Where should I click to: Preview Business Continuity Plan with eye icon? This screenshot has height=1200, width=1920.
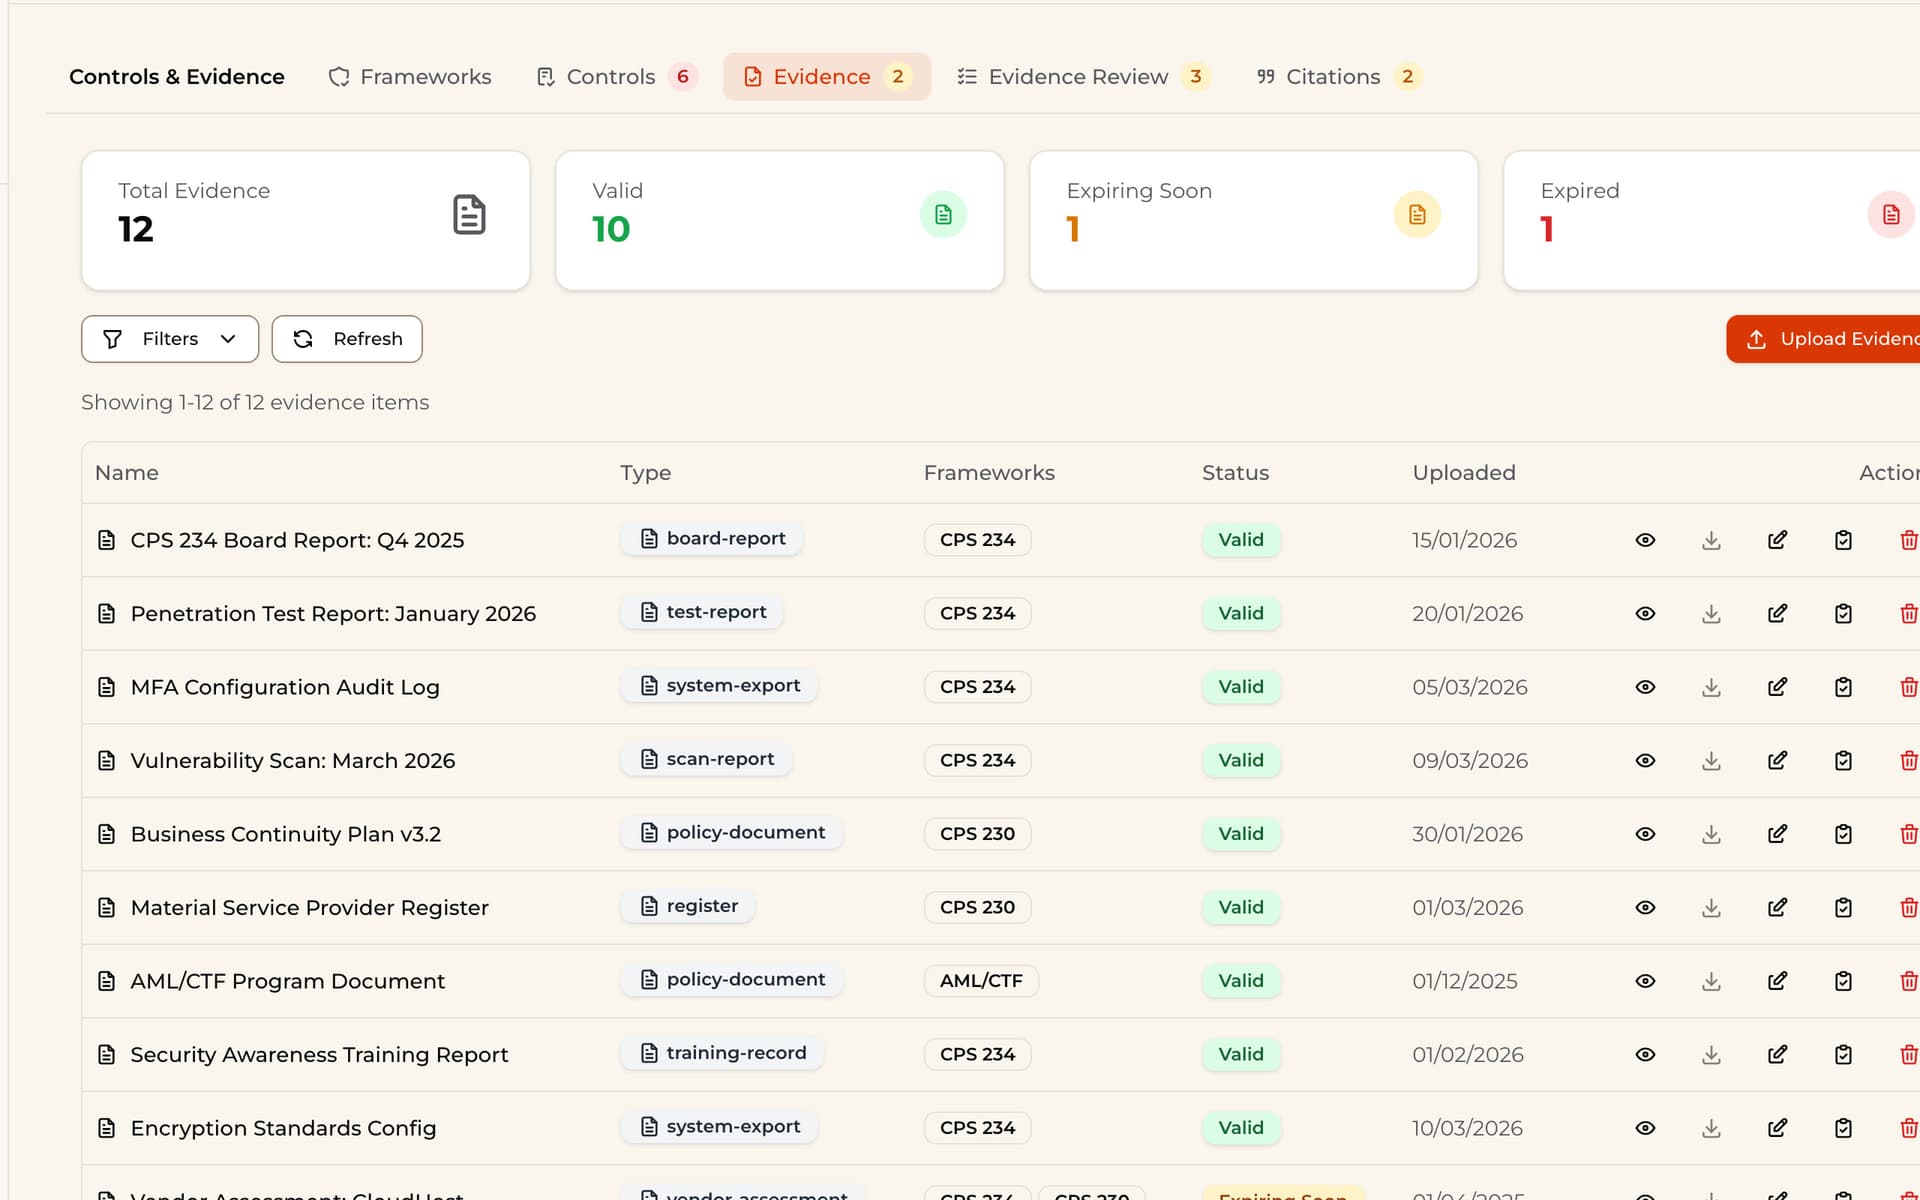pyautogui.click(x=1645, y=834)
